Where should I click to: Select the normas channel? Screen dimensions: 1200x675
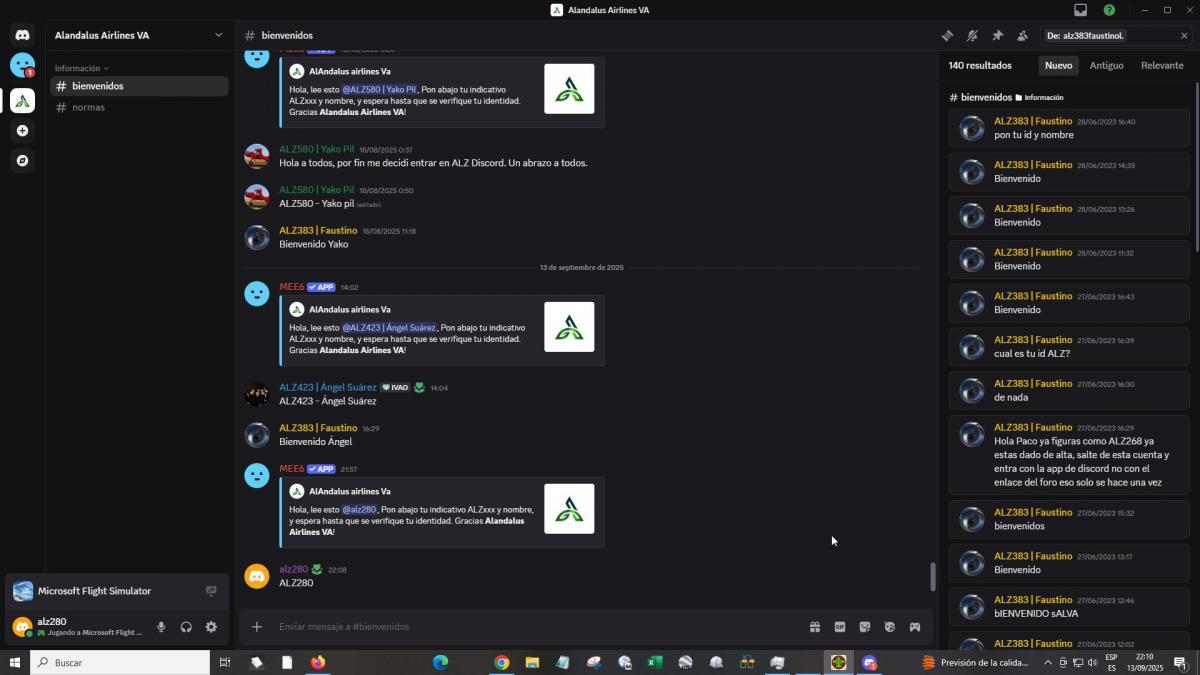pyautogui.click(x=139, y=107)
